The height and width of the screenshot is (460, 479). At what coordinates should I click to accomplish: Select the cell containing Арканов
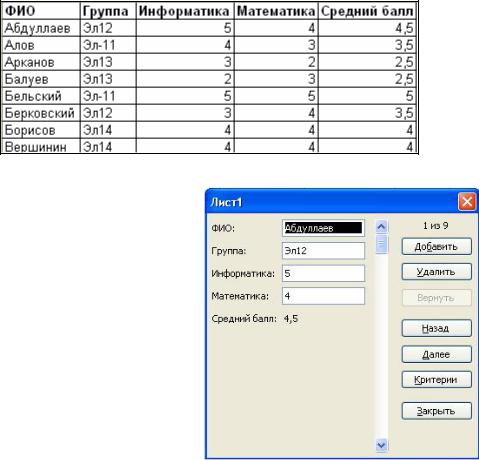[x=41, y=62]
